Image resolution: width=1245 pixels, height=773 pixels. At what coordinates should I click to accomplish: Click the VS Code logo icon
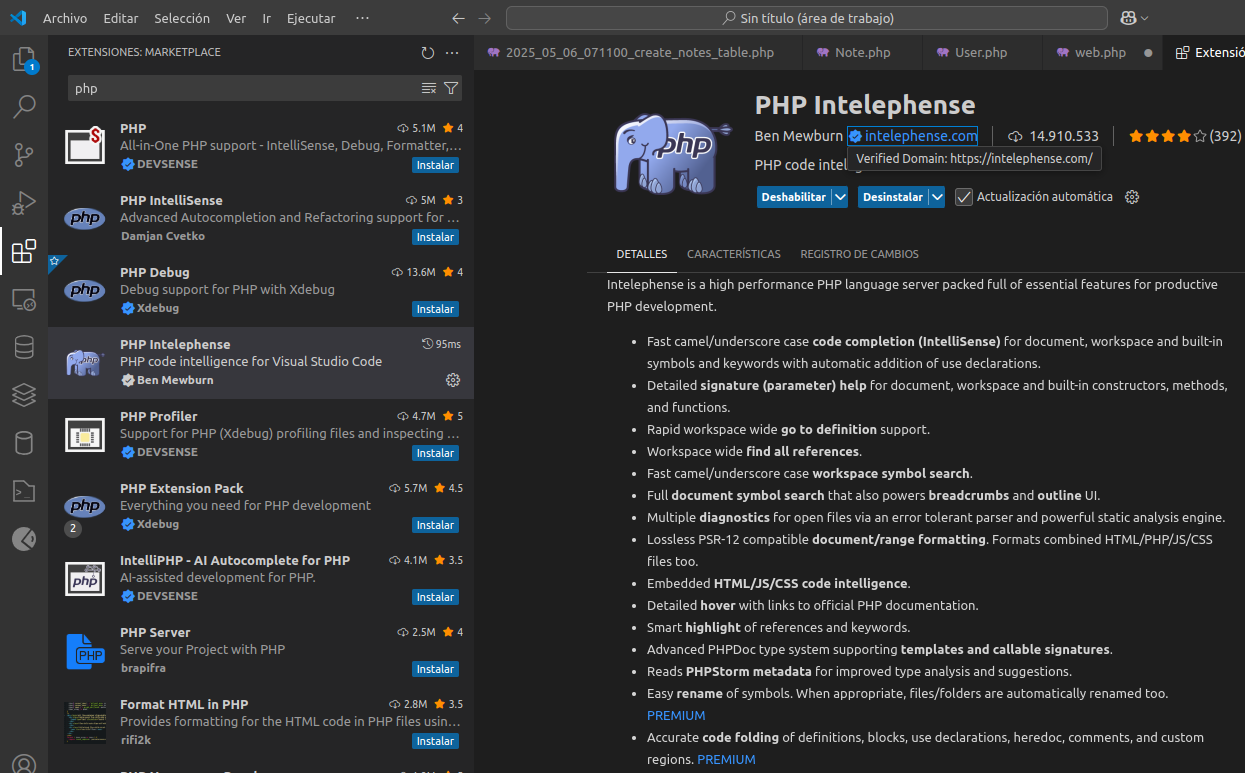17,18
